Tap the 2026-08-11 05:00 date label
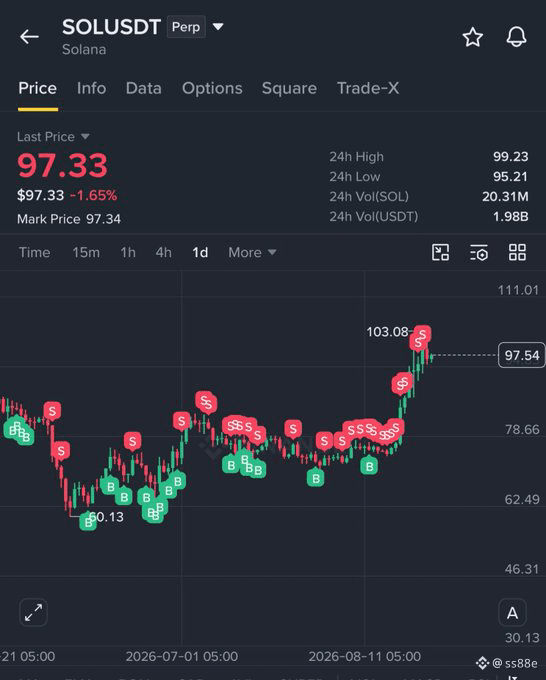This screenshot has width=546, height=680. (x=365, y=656)
